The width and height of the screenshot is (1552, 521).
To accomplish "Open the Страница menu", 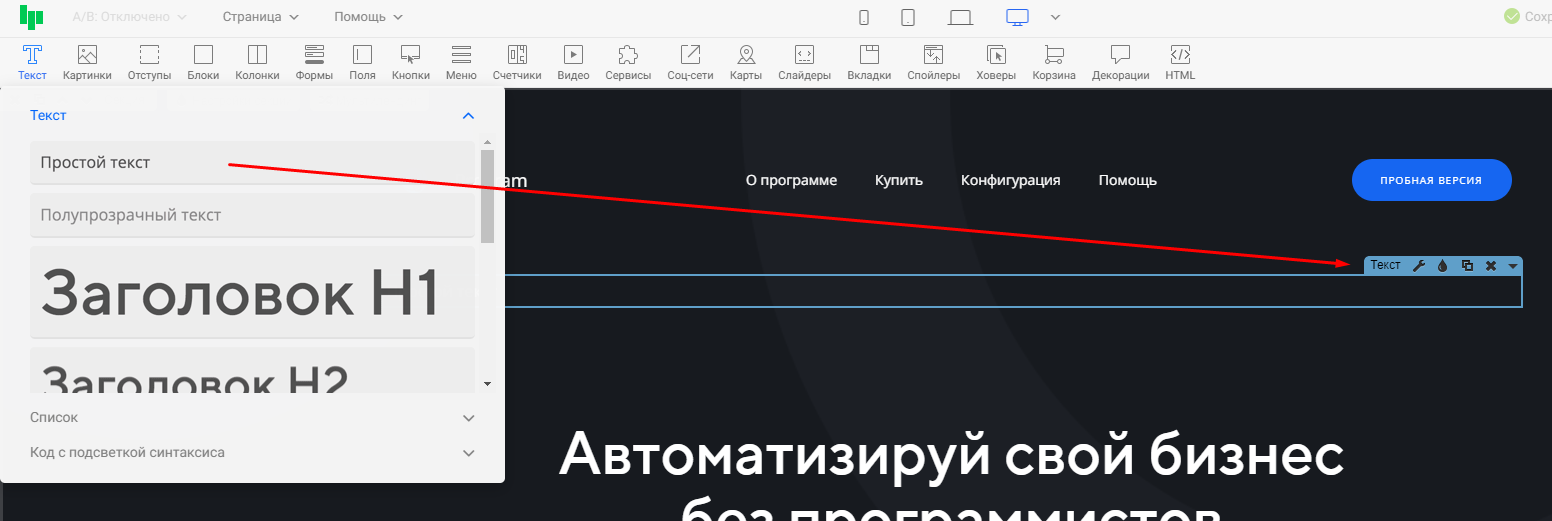I will click(x=260, y=17).
